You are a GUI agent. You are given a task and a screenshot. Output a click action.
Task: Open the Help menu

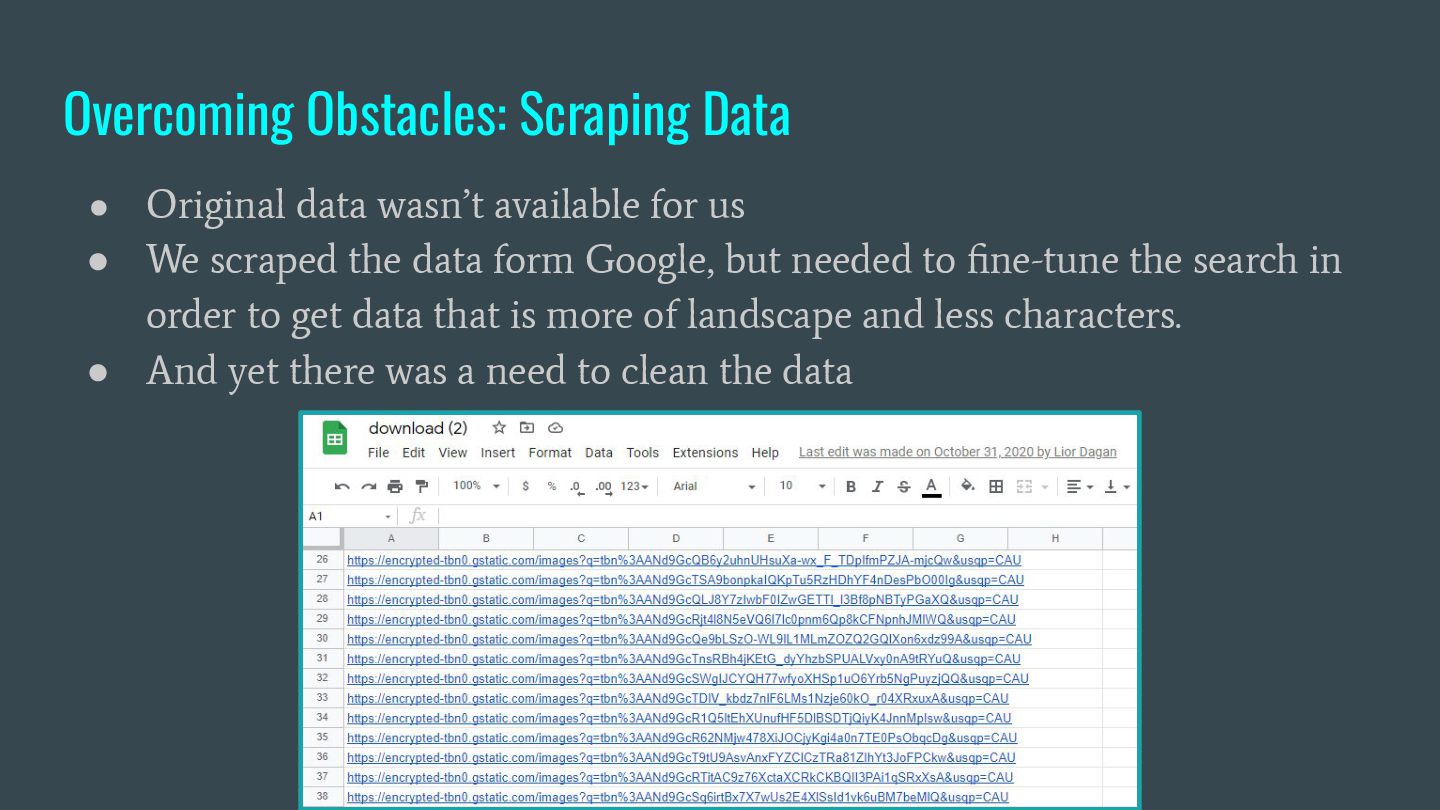[765, 453]
